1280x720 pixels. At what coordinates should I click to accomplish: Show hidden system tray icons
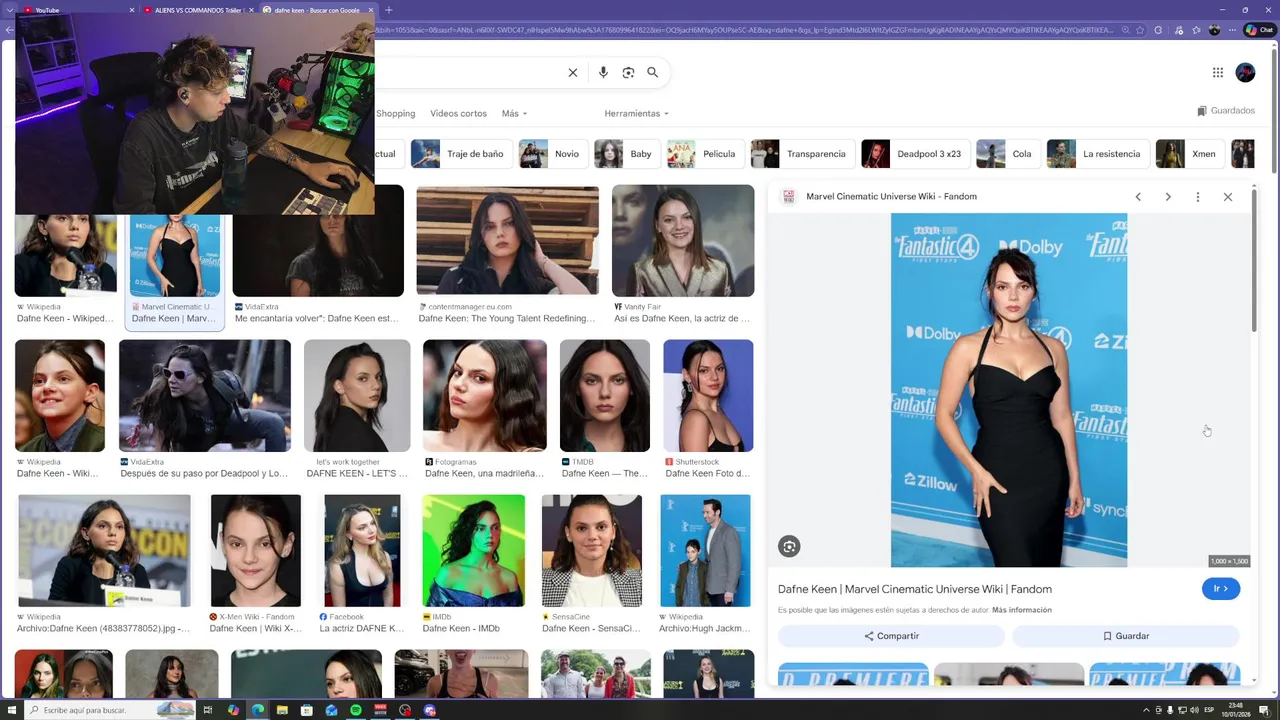tap(1146, 710)
